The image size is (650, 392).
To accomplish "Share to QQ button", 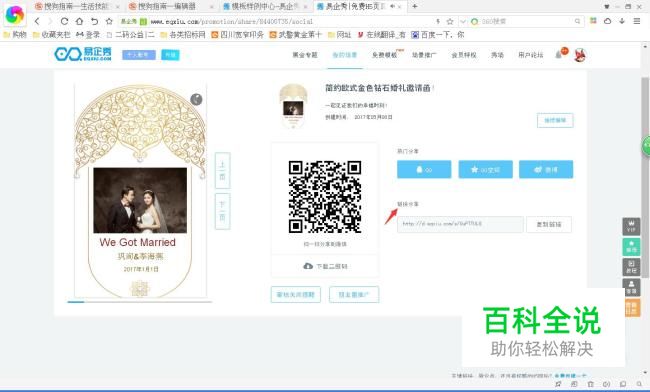I will point(424,169).
